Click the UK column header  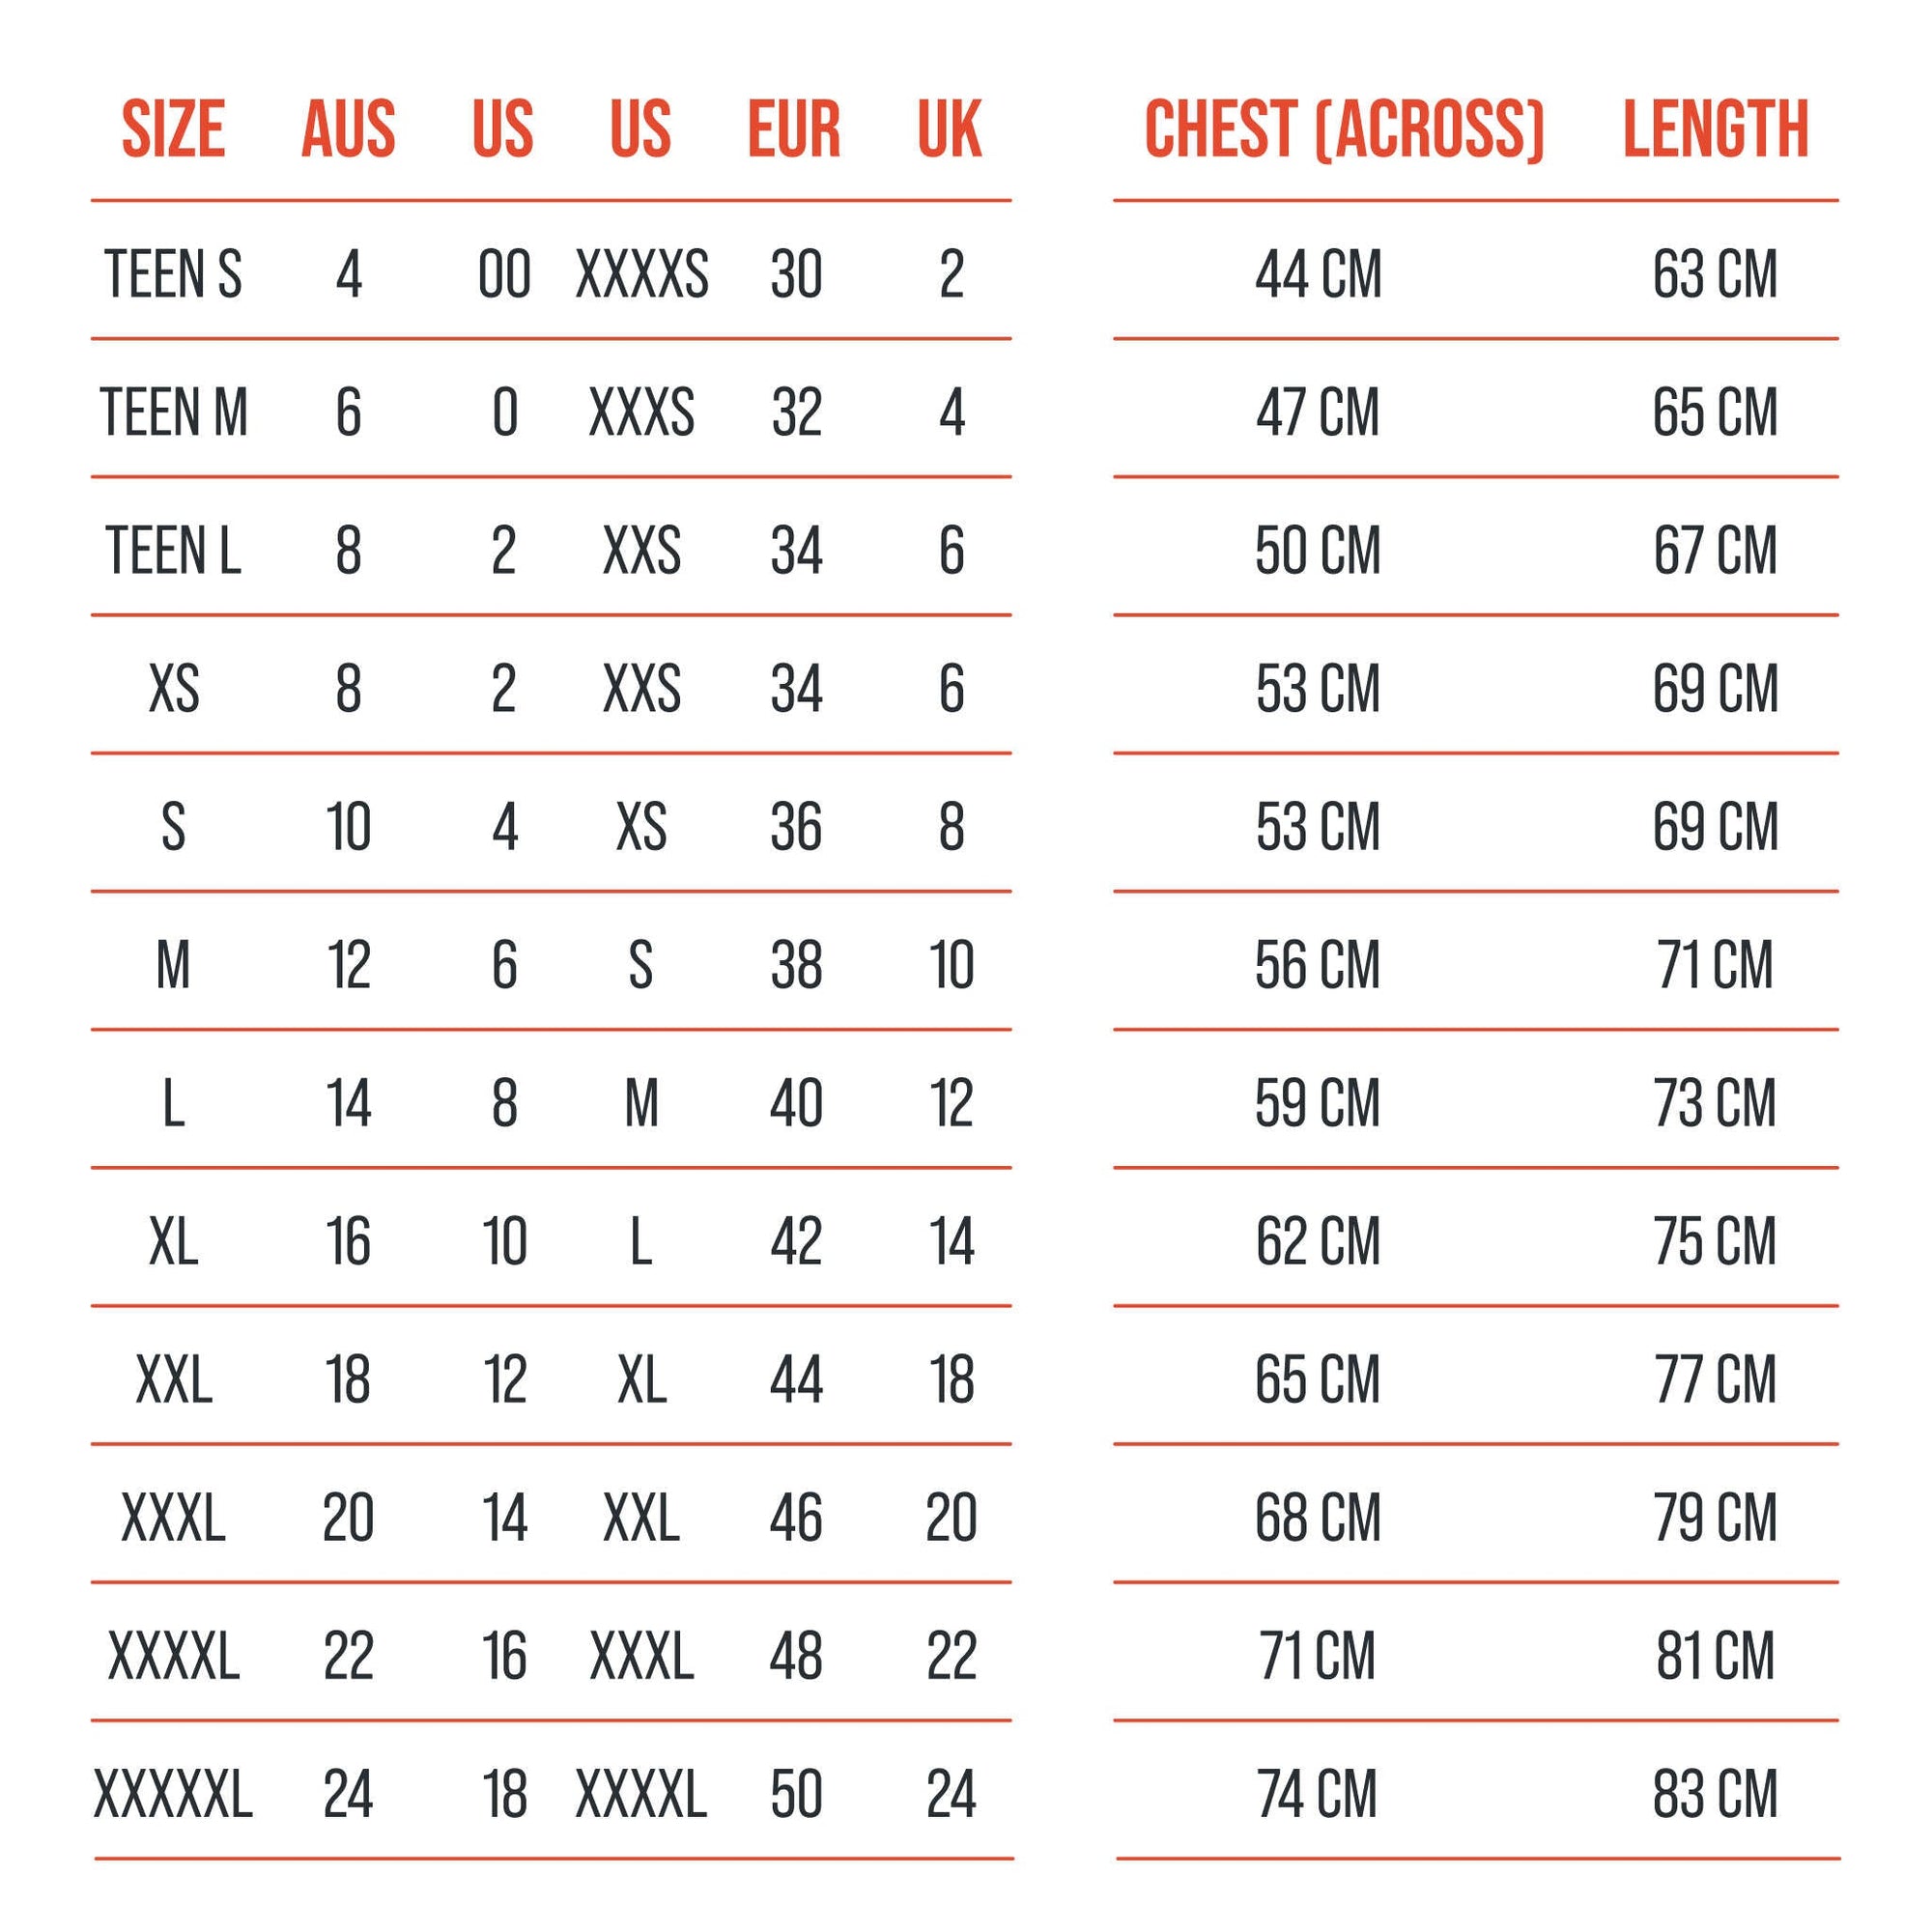[x=950, y=129]
